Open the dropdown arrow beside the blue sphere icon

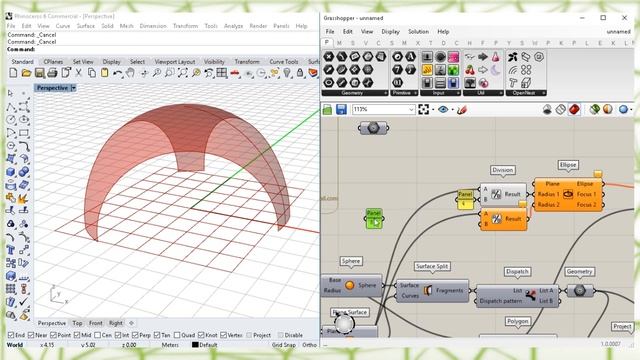[631, 110]
